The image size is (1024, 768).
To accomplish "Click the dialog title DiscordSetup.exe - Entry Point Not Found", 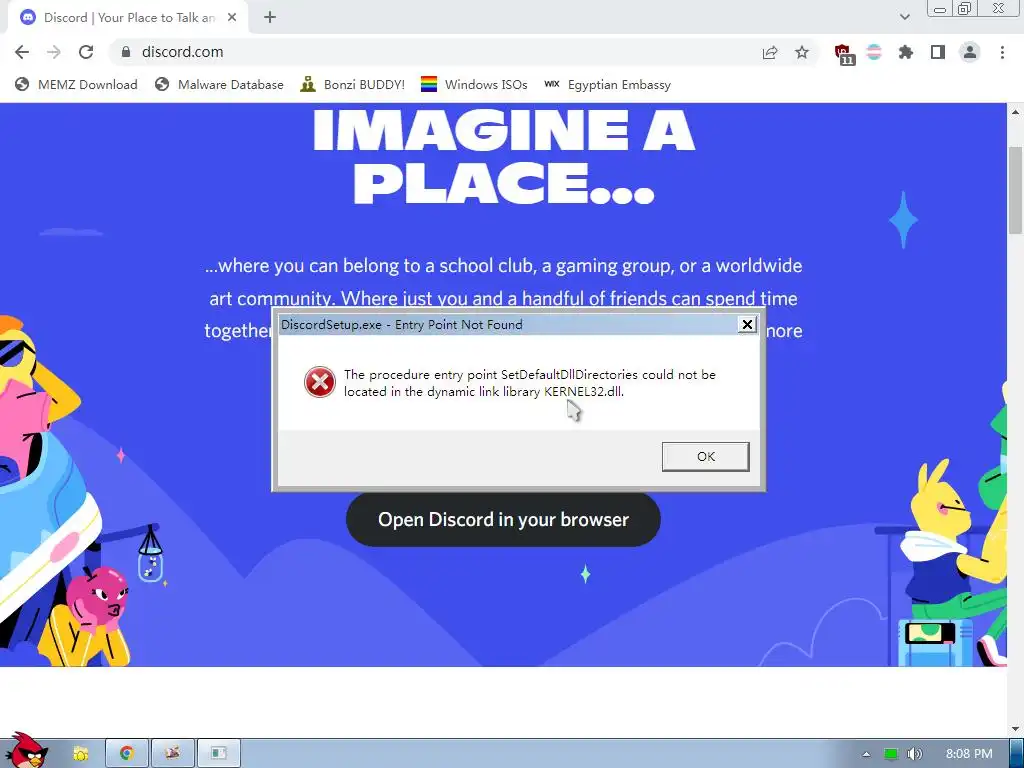I will point(402,325).
